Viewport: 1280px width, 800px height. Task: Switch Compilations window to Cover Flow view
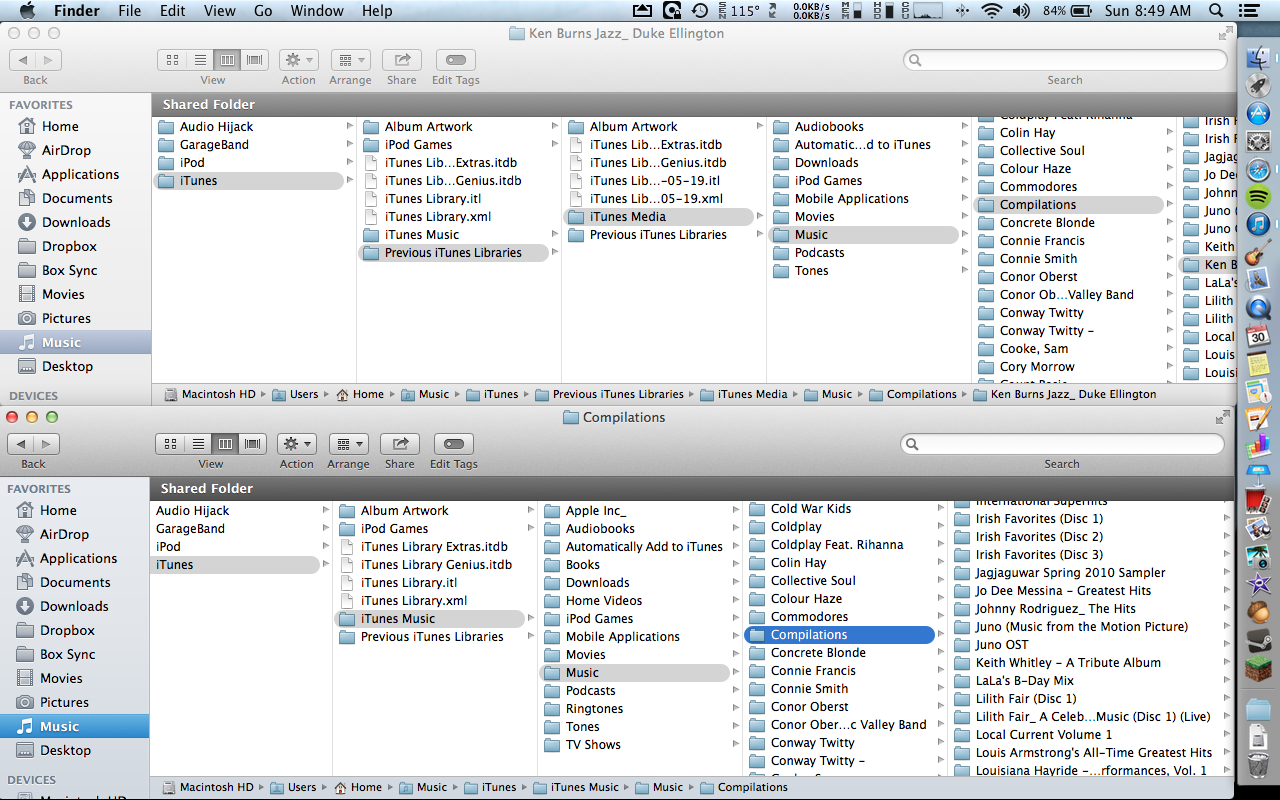click(252, 444)
